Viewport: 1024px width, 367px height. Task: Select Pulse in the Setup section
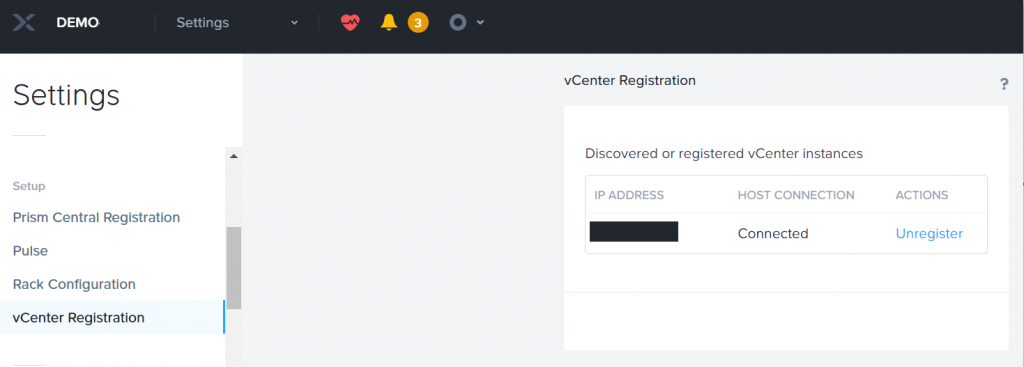30,251
